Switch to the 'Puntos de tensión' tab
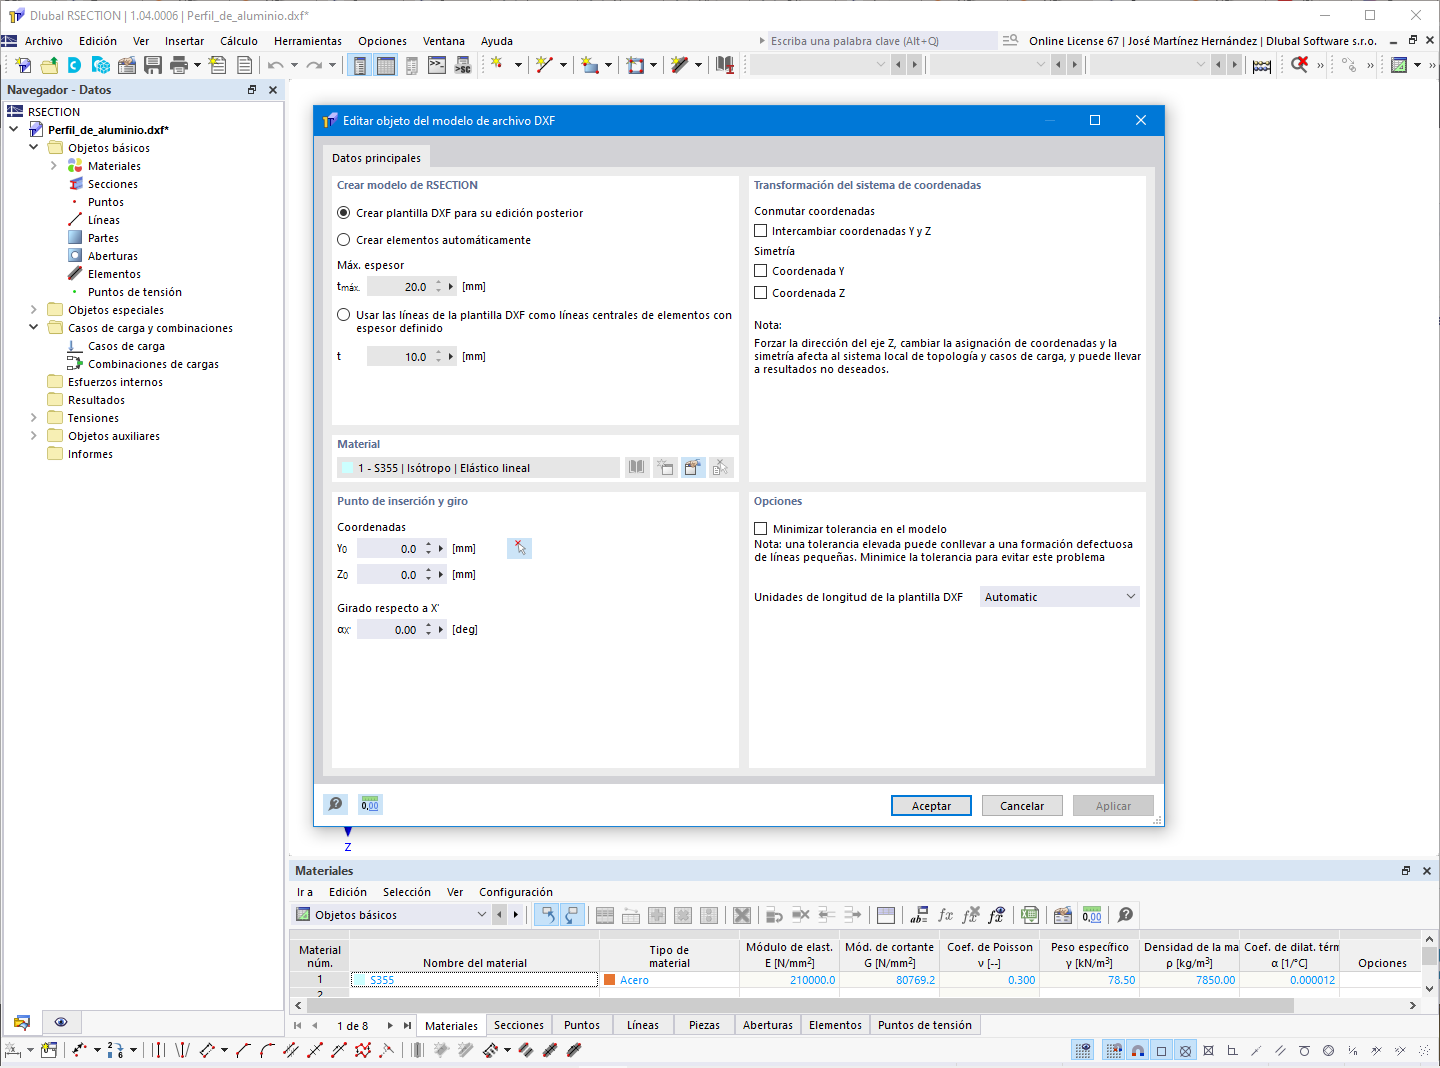The height and width of the screenshot is (1068, 1440). click(x=925, y=1025)
